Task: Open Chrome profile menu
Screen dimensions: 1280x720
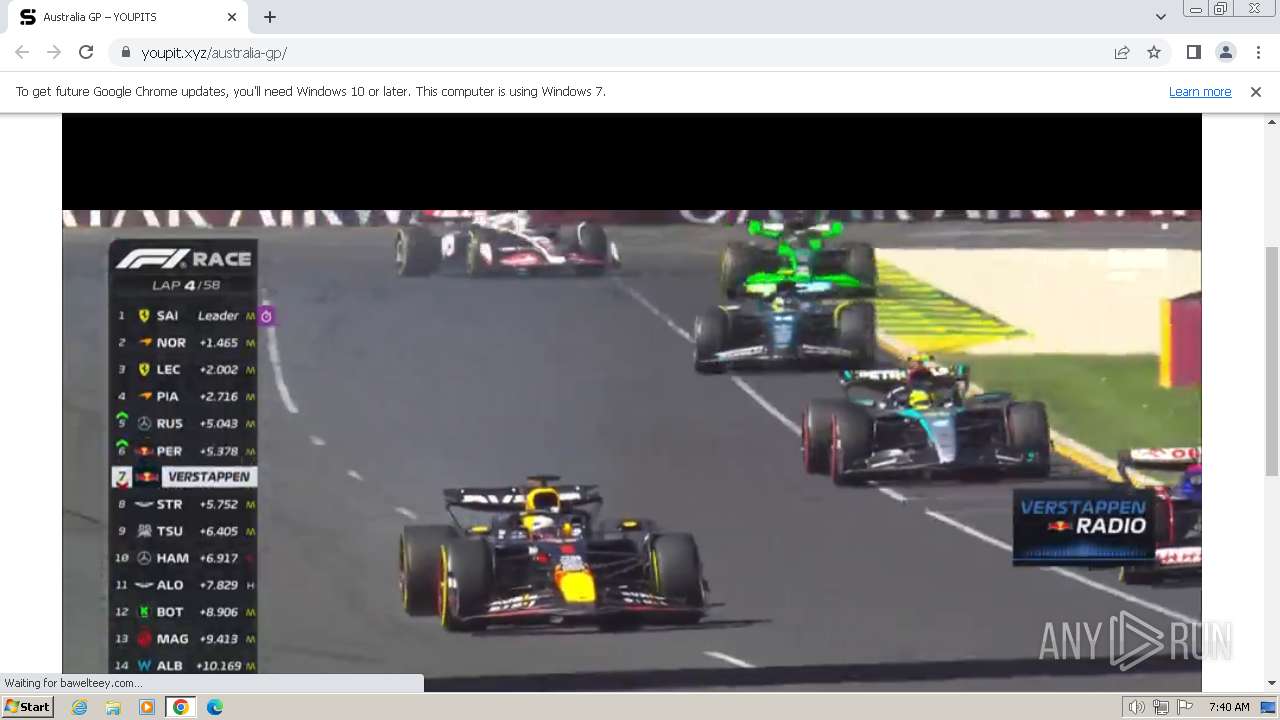Action: [x=1225, y=52]
